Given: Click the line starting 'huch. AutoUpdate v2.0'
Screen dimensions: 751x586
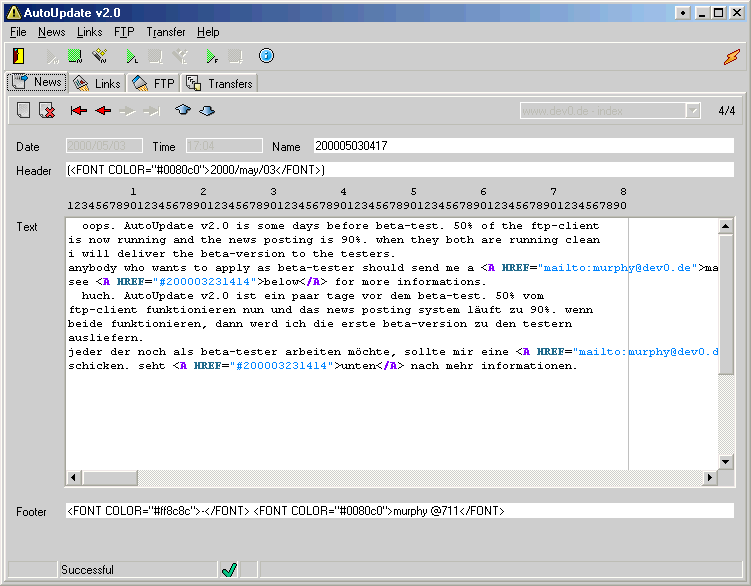Looking at the screenshot, I should click(x=312, y=296).
